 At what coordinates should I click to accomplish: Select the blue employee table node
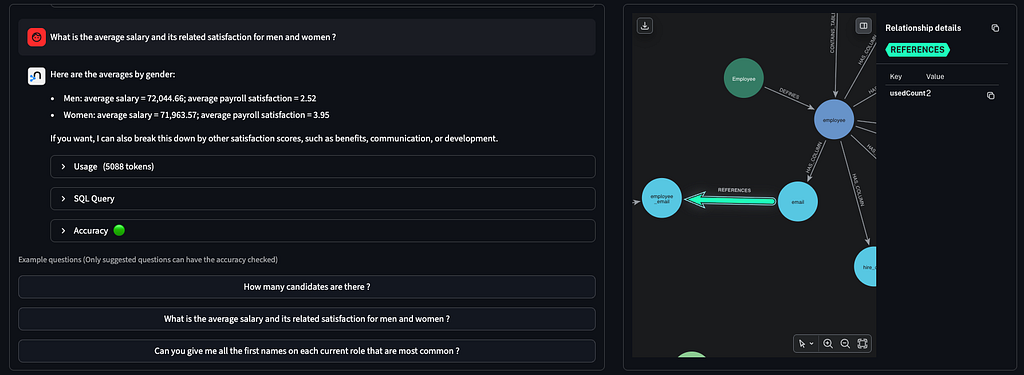[834, 120]
